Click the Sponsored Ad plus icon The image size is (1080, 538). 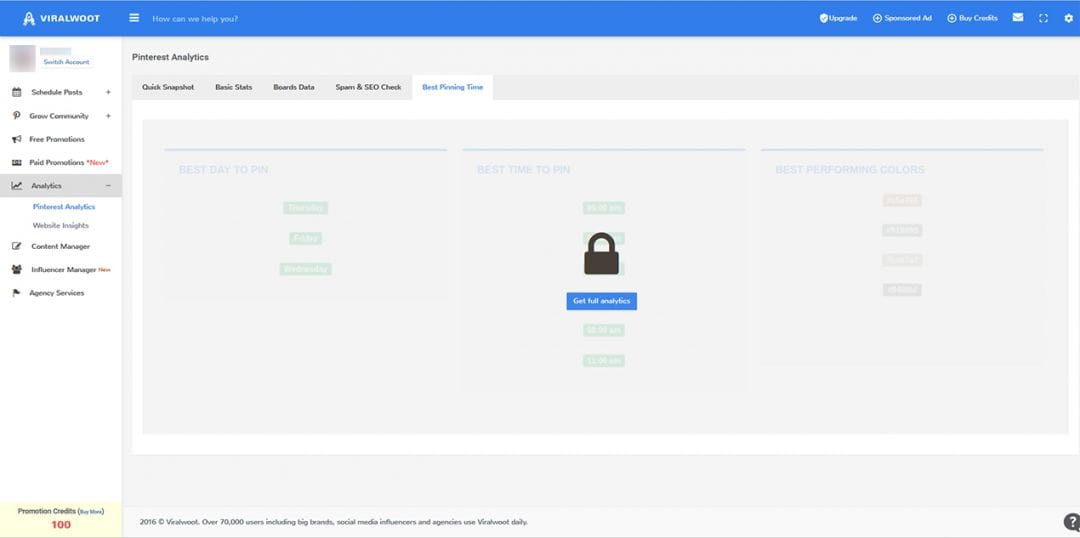(878, 19)
